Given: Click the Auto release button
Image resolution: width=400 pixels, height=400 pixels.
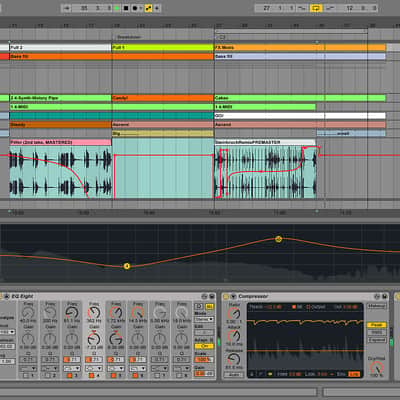Looking at the screenshot, I should [234, 375].
